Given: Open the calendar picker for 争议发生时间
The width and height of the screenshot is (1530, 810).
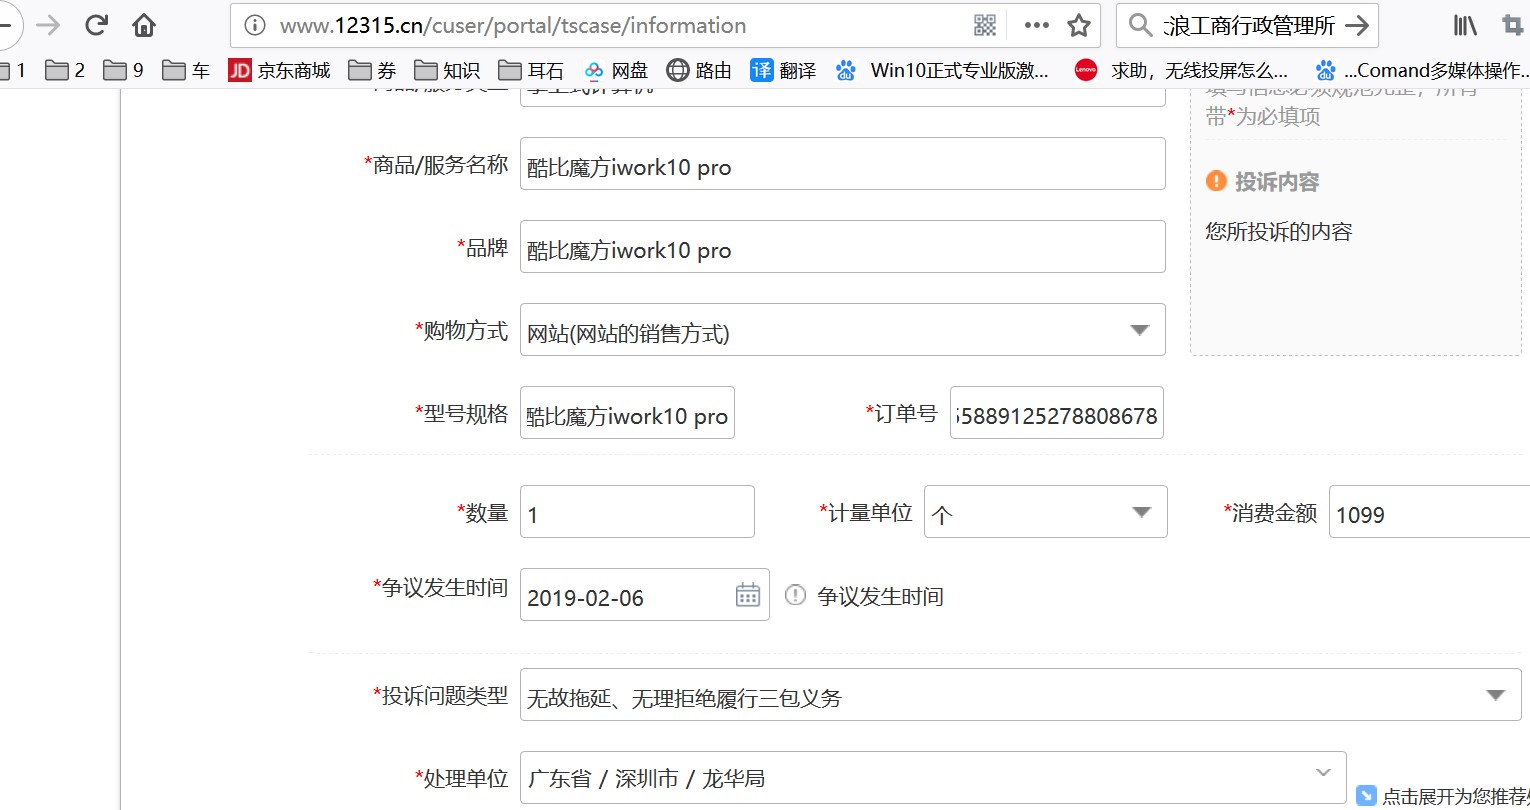Looking at the screenshot, I should [x=748, y=595].
